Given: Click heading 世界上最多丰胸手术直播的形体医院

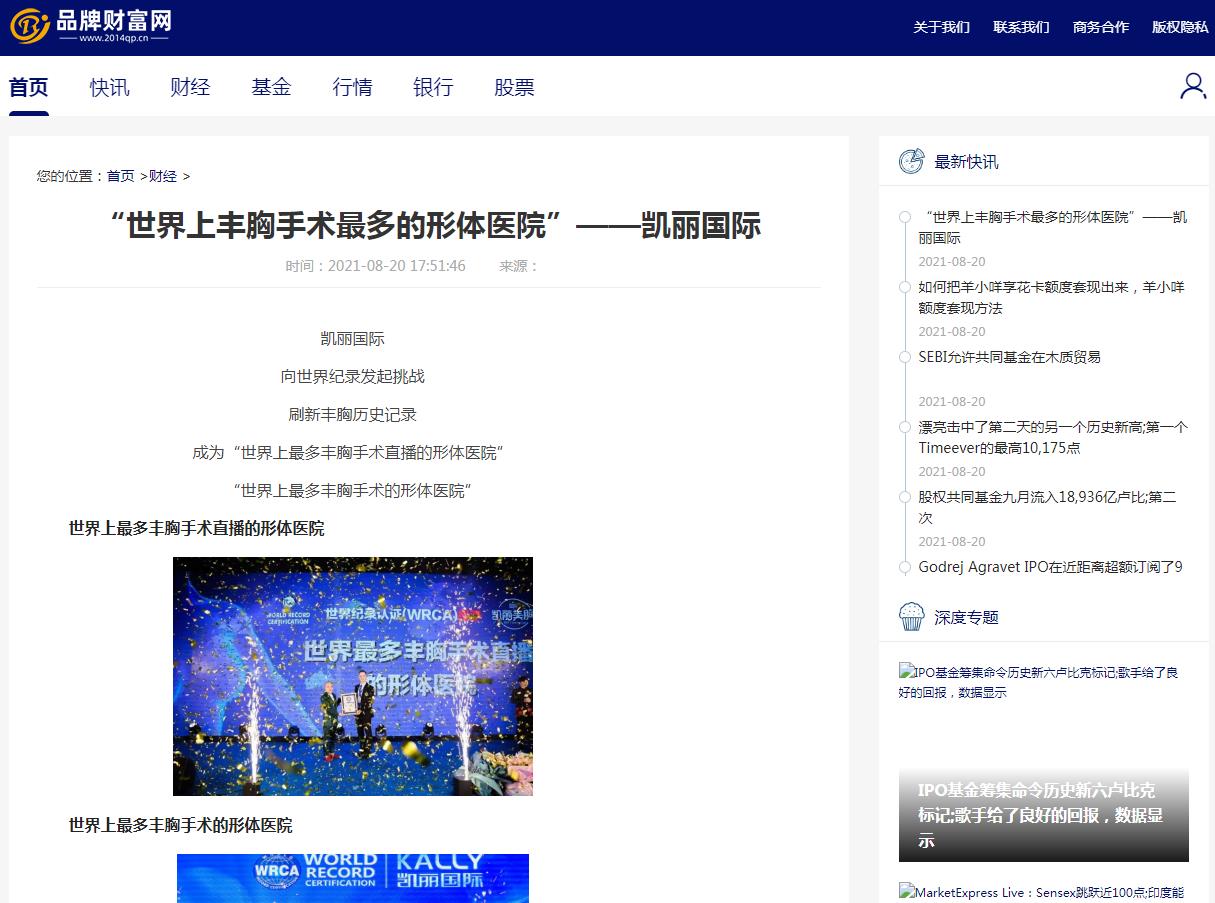Looking at the screenshot, I should (x=197, y=528).
